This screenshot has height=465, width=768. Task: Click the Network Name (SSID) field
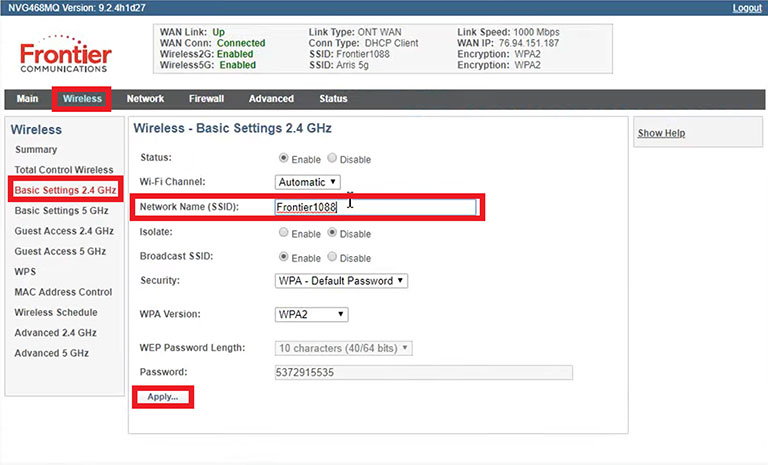375,207
